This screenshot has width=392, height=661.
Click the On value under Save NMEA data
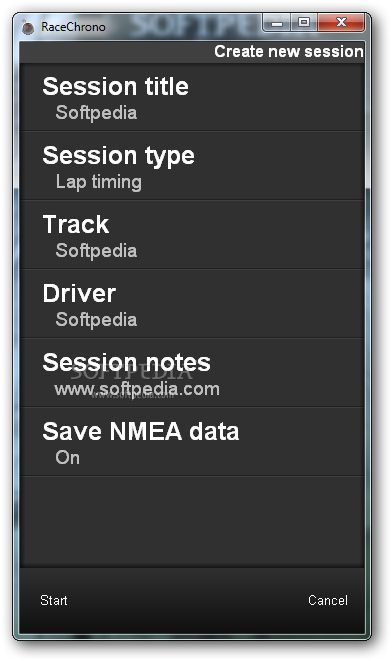(x=67, y=457)
